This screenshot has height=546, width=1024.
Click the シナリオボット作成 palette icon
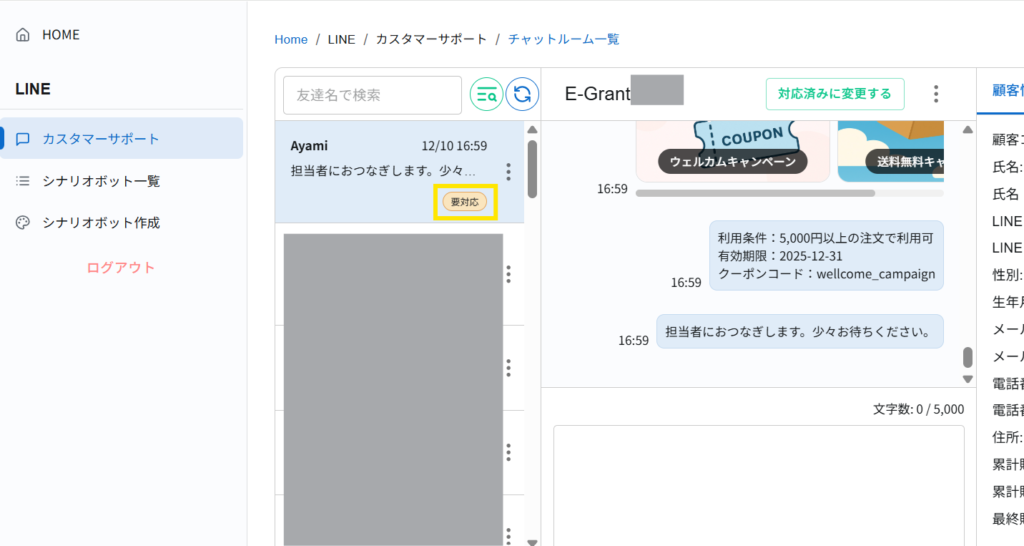pyautogui.click(x=23, y=223)
